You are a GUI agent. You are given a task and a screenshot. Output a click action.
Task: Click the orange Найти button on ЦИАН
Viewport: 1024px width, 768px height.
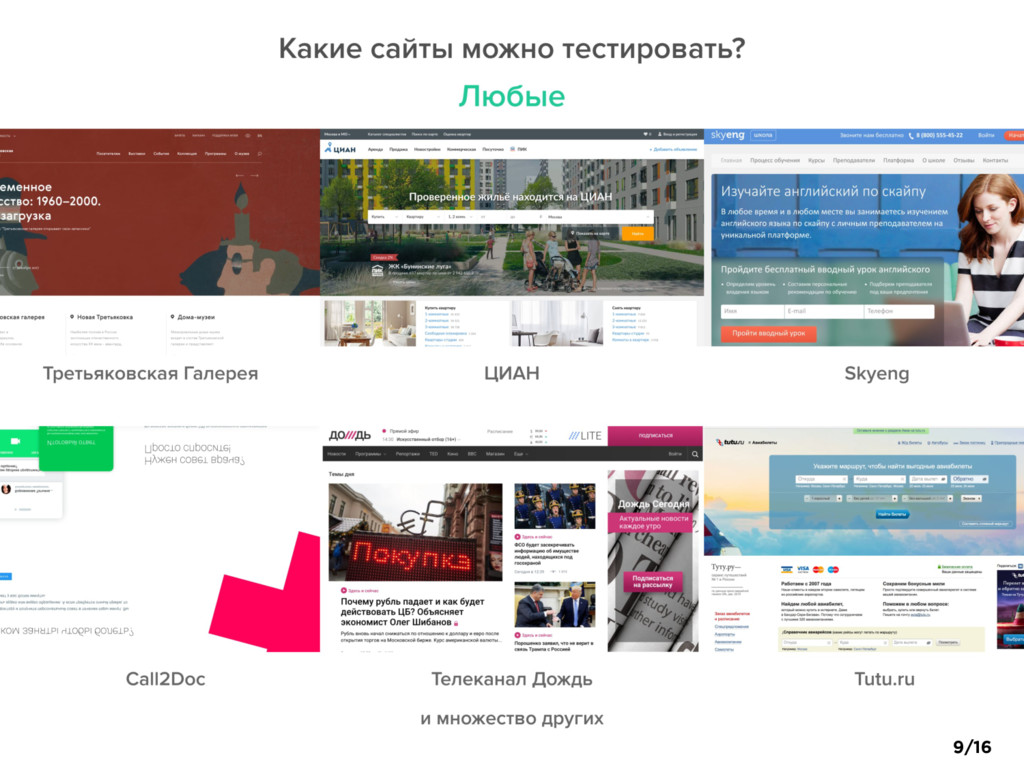(x=637, y=233)
